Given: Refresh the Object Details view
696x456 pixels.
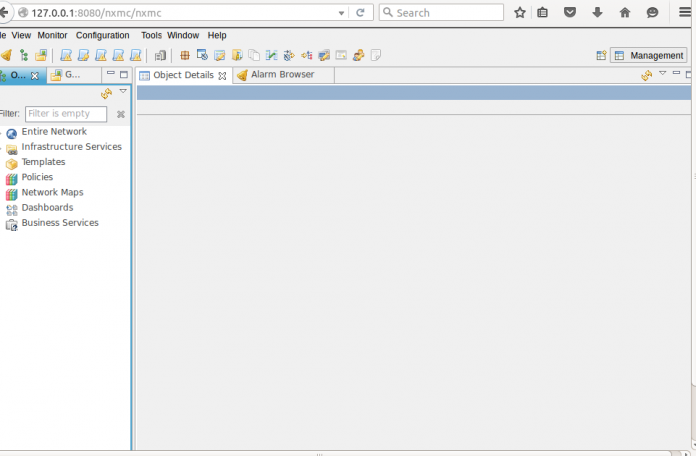Looking at the screenshot, I should click(646, 75).
